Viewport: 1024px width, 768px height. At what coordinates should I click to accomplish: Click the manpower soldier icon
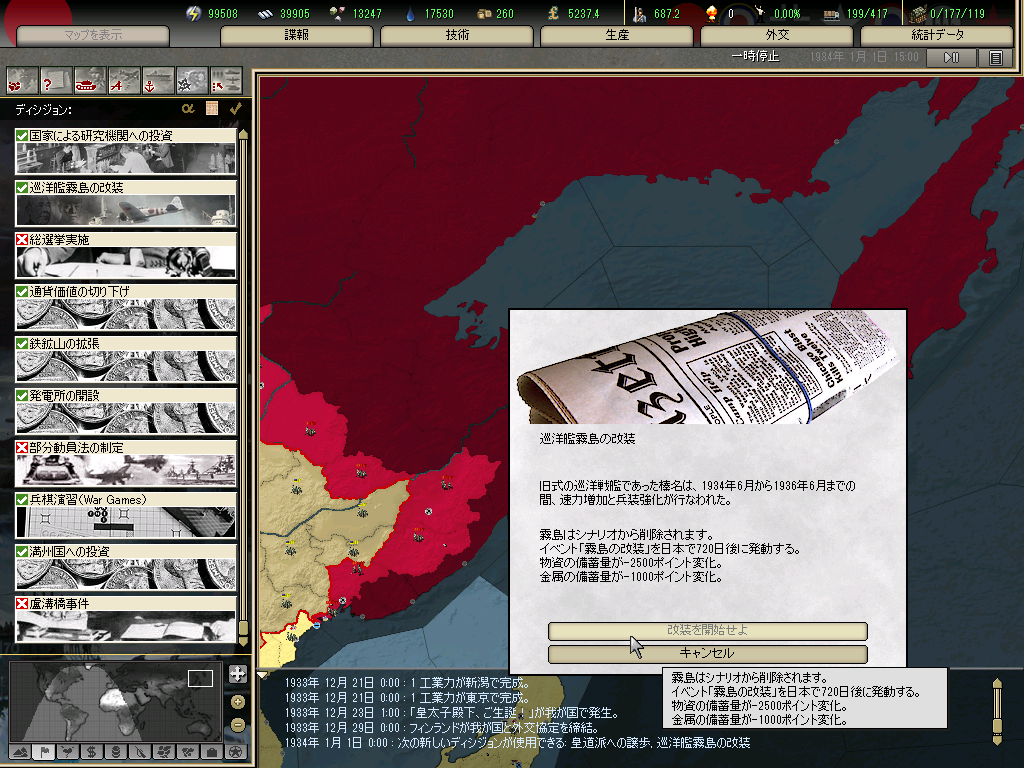click(639, 13)
